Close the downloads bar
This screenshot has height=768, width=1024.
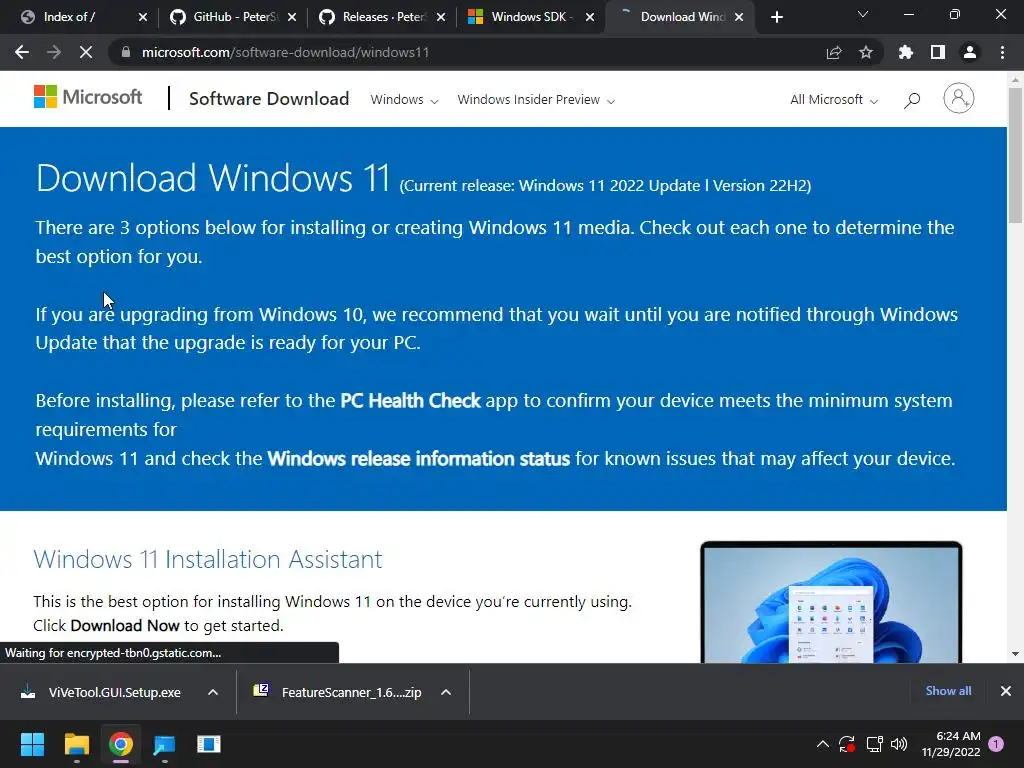(1006, 691)
